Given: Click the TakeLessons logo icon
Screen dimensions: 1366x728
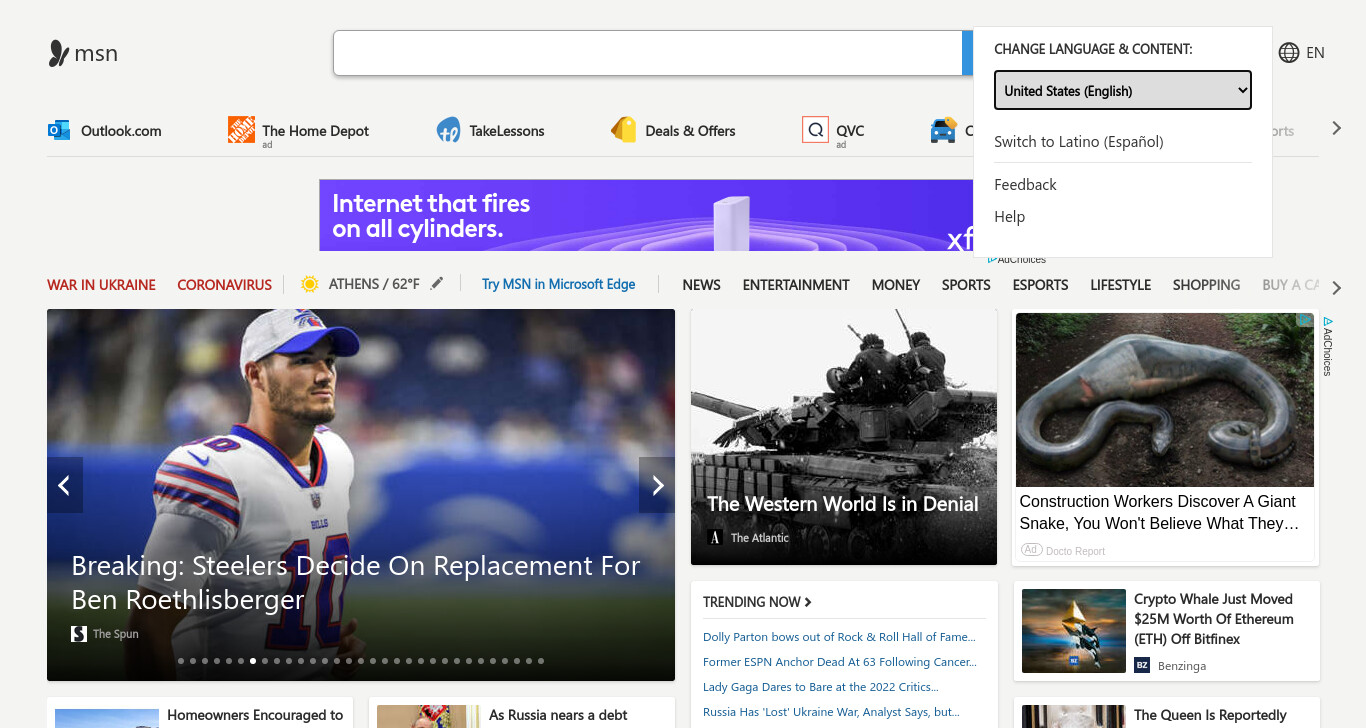Looking at the screenshot, I should tap(449, 130).
